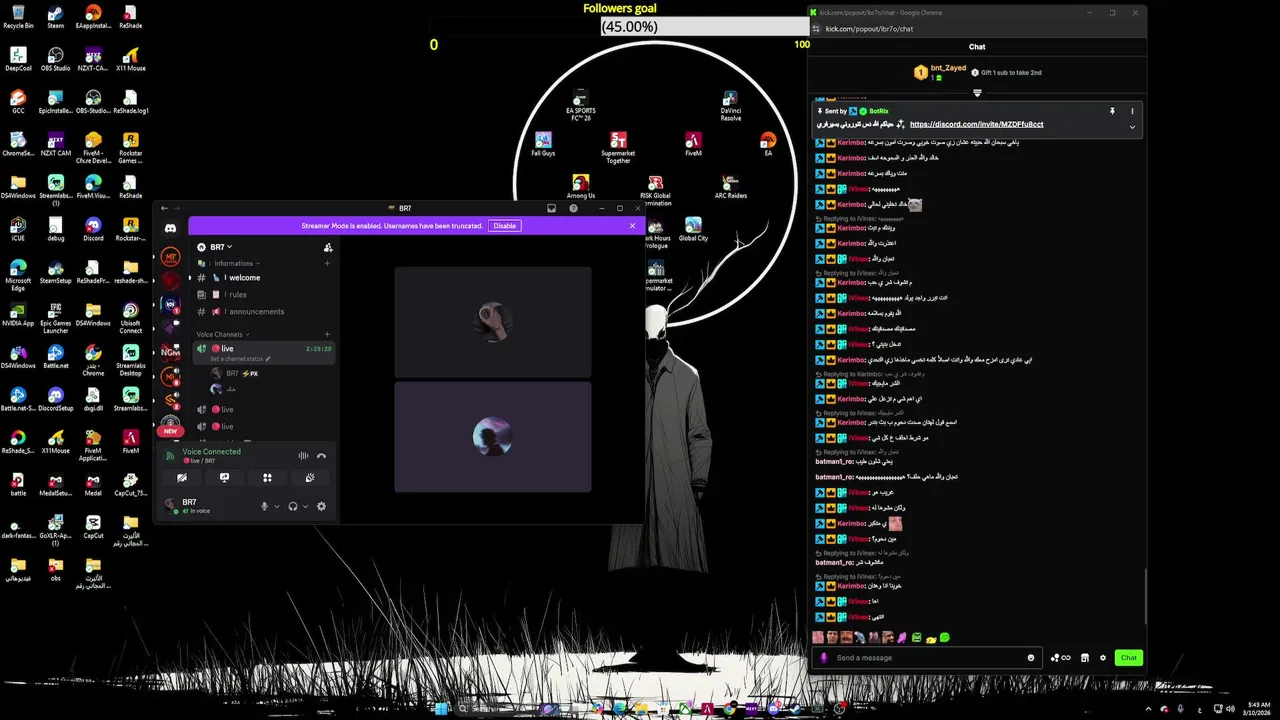Add a channel to Voice Channels category
This screenshot has width=1280, height=720.
327,334
